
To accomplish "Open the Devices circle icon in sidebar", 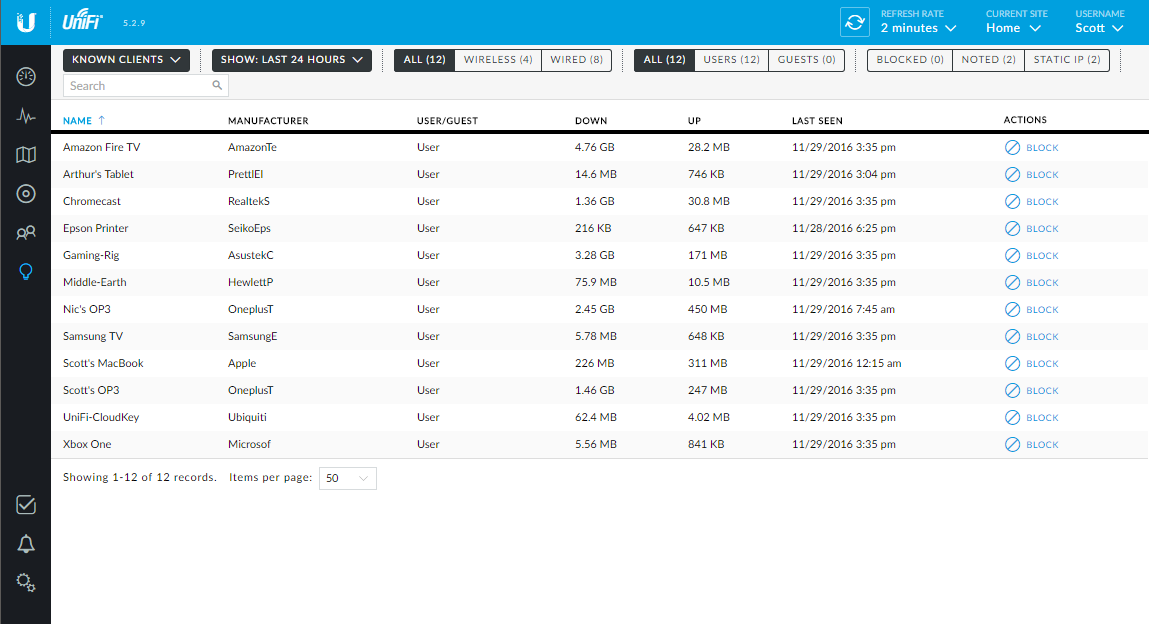I will [26, 193].
